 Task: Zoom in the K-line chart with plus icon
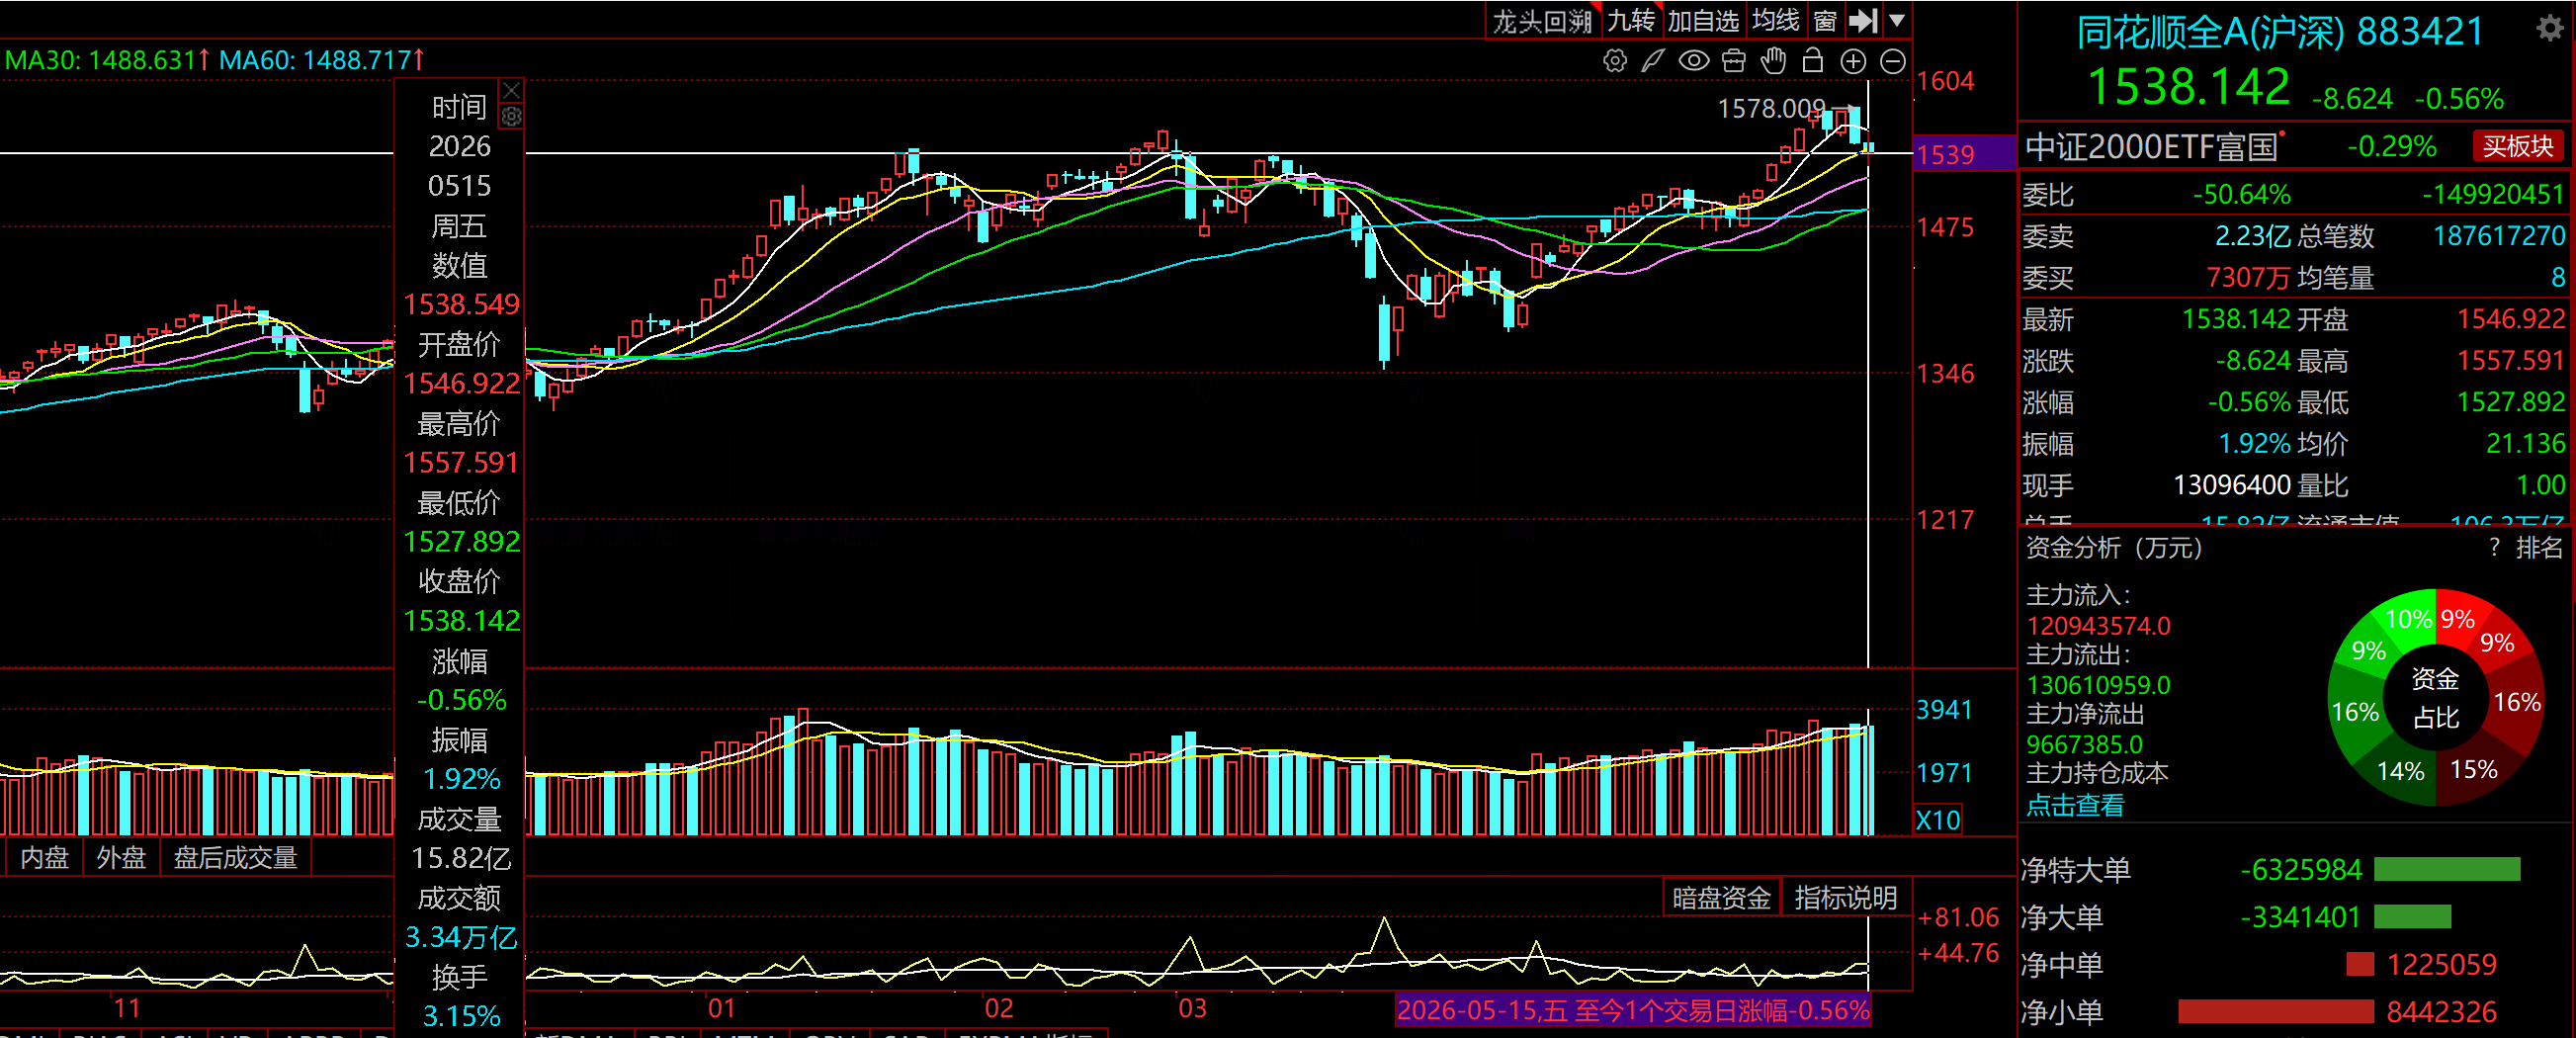(1853, 61)
